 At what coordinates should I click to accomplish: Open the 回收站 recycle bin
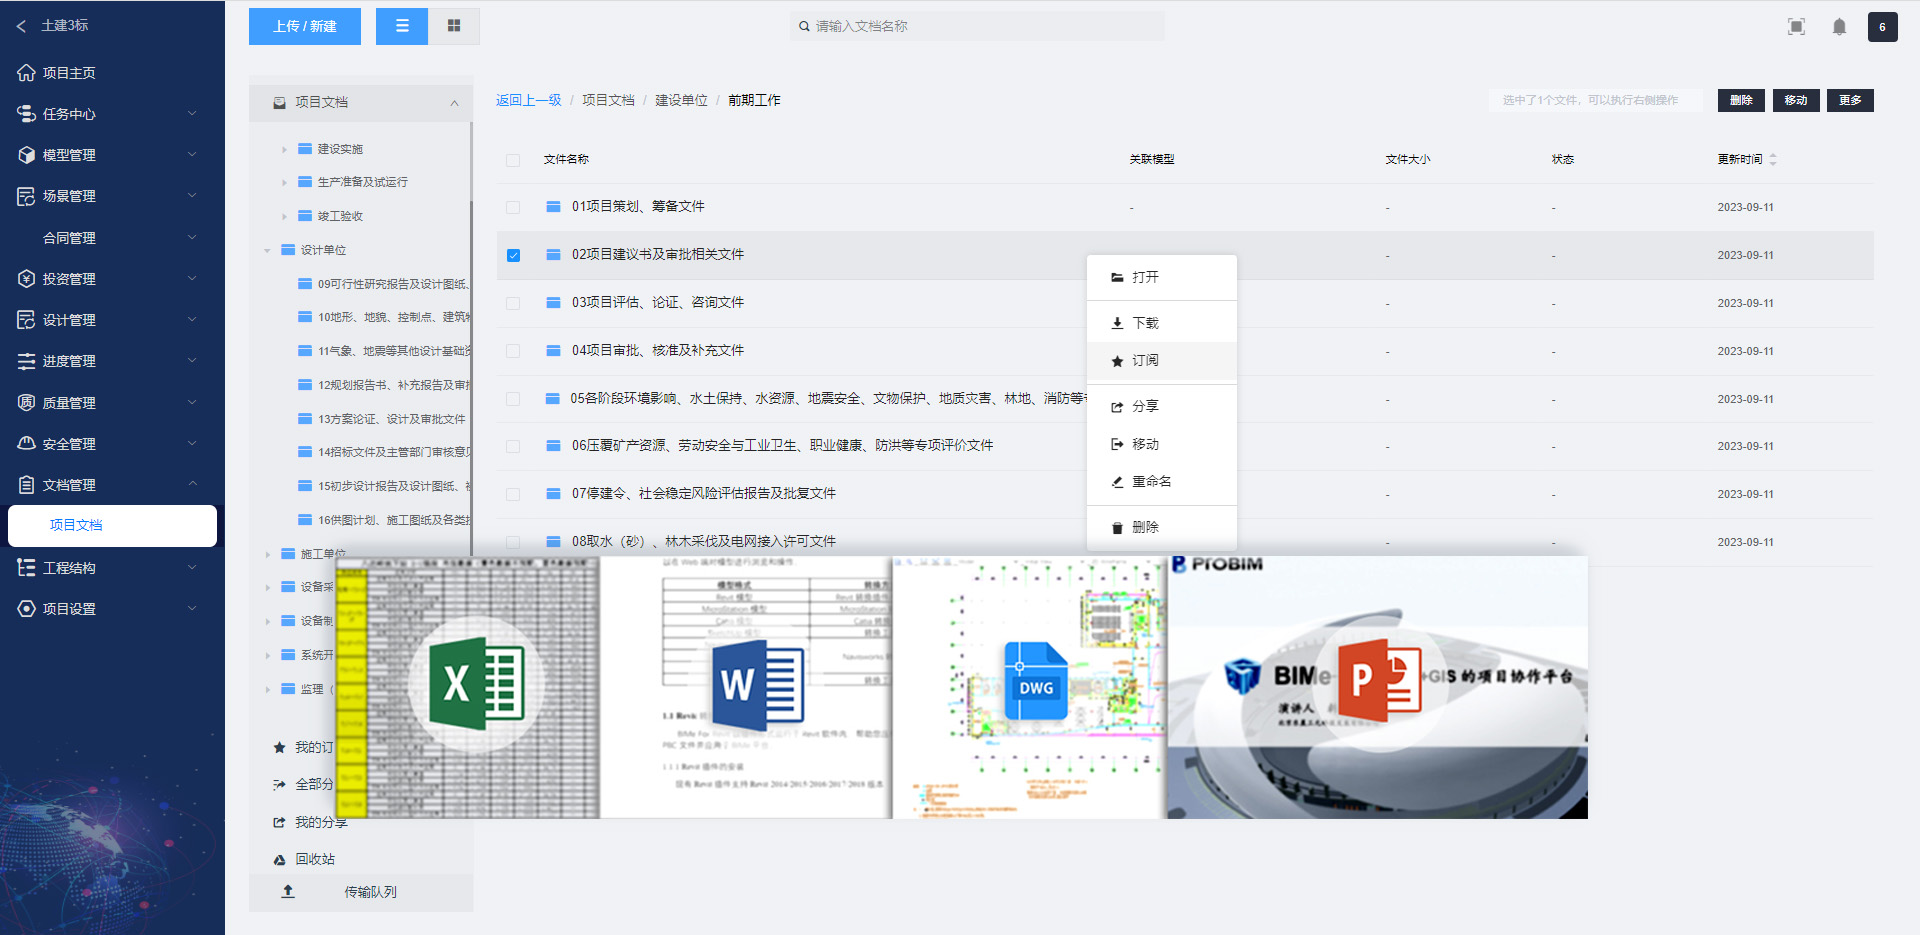[x=314, y=859]
